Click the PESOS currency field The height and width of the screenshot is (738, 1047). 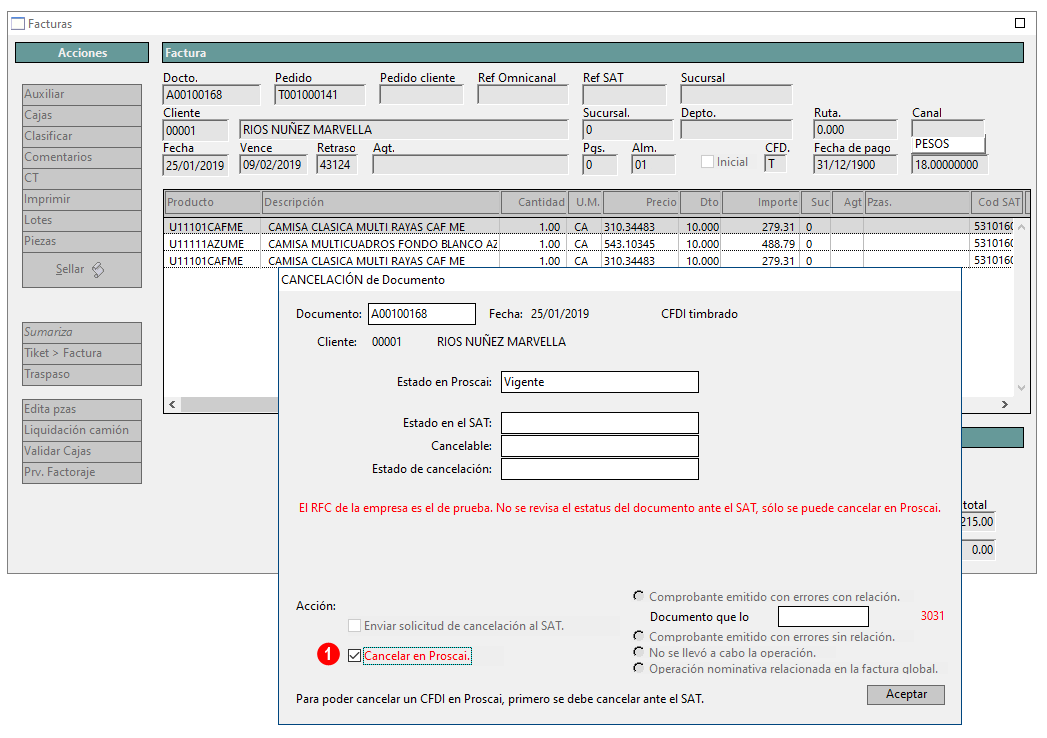(x=948, y=144)
